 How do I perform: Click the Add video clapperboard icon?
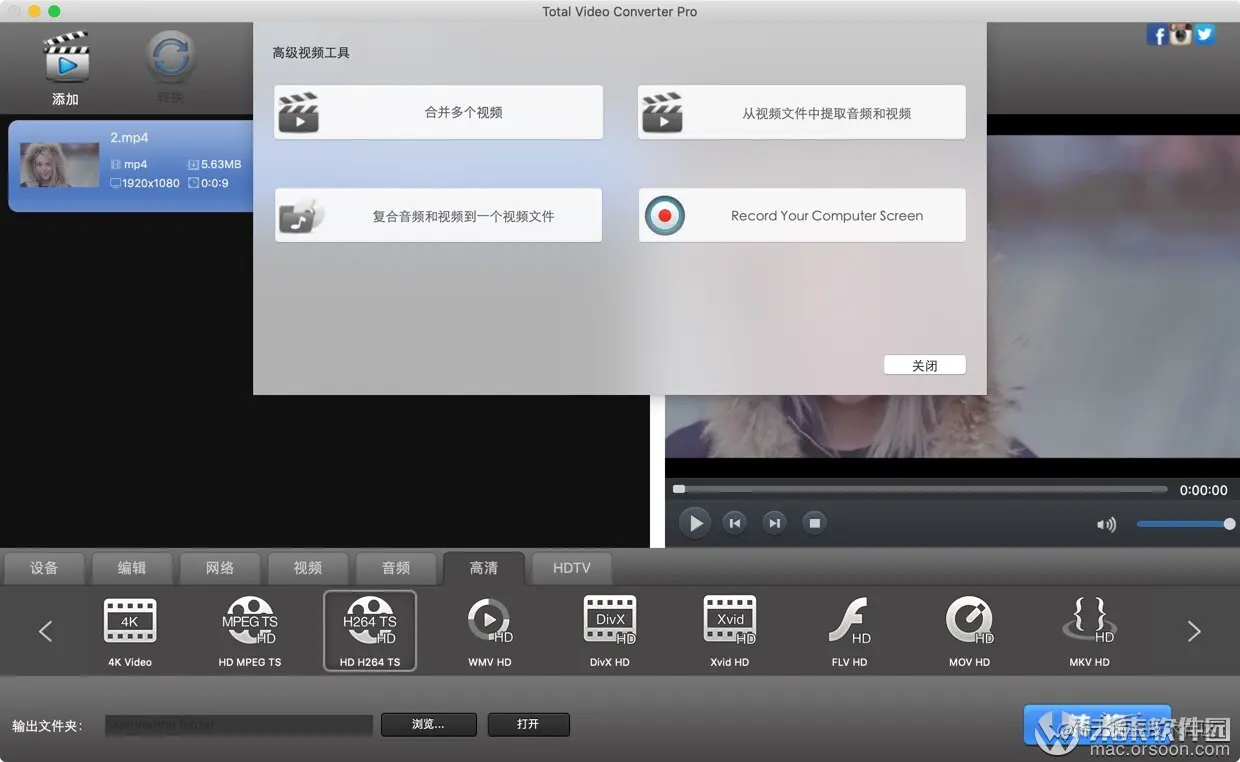(x=66, y=58)
